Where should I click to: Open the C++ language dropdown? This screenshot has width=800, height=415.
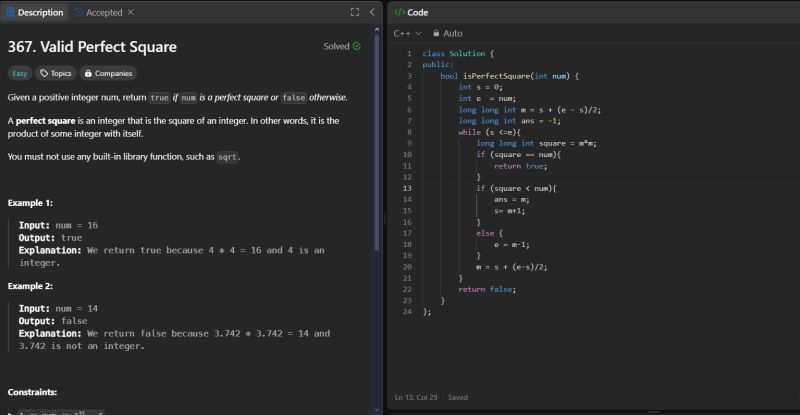click(x=408, y=33)
